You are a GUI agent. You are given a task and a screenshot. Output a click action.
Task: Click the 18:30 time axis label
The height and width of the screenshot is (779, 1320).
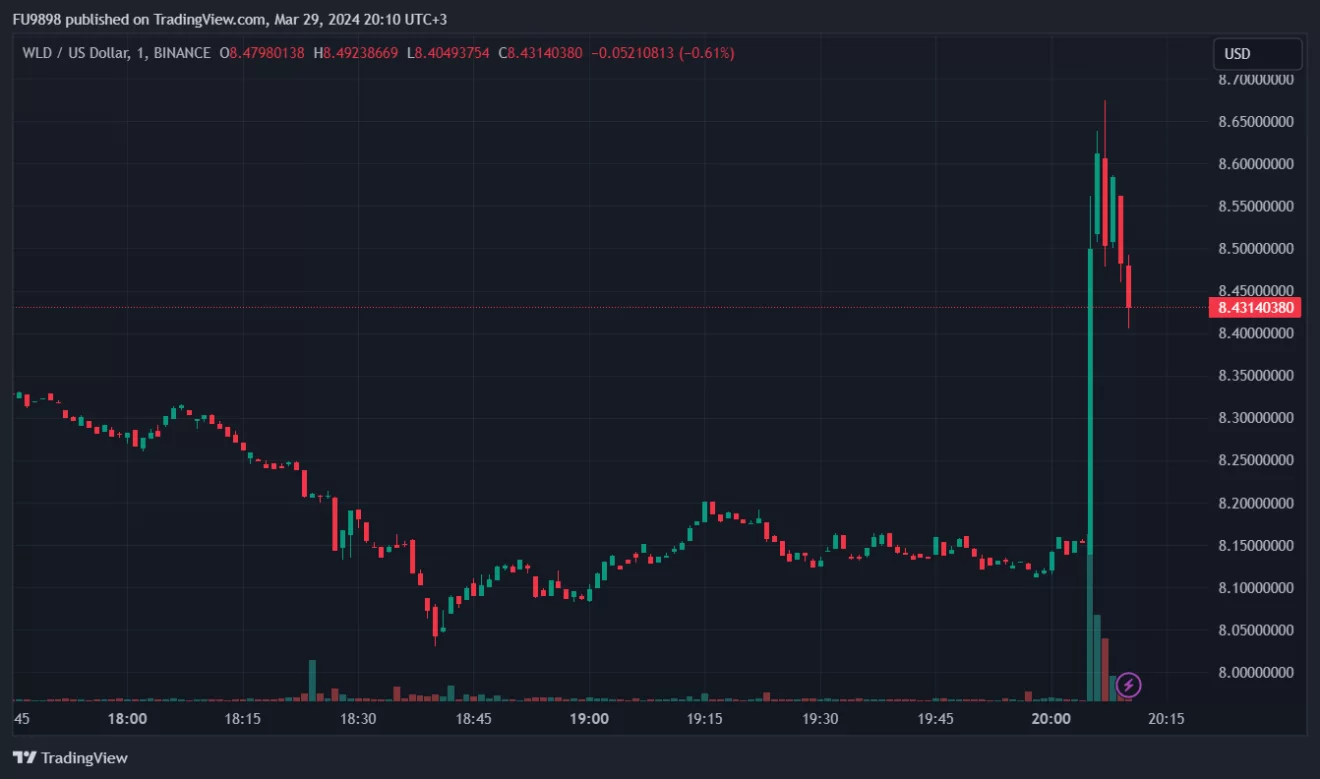358,719
